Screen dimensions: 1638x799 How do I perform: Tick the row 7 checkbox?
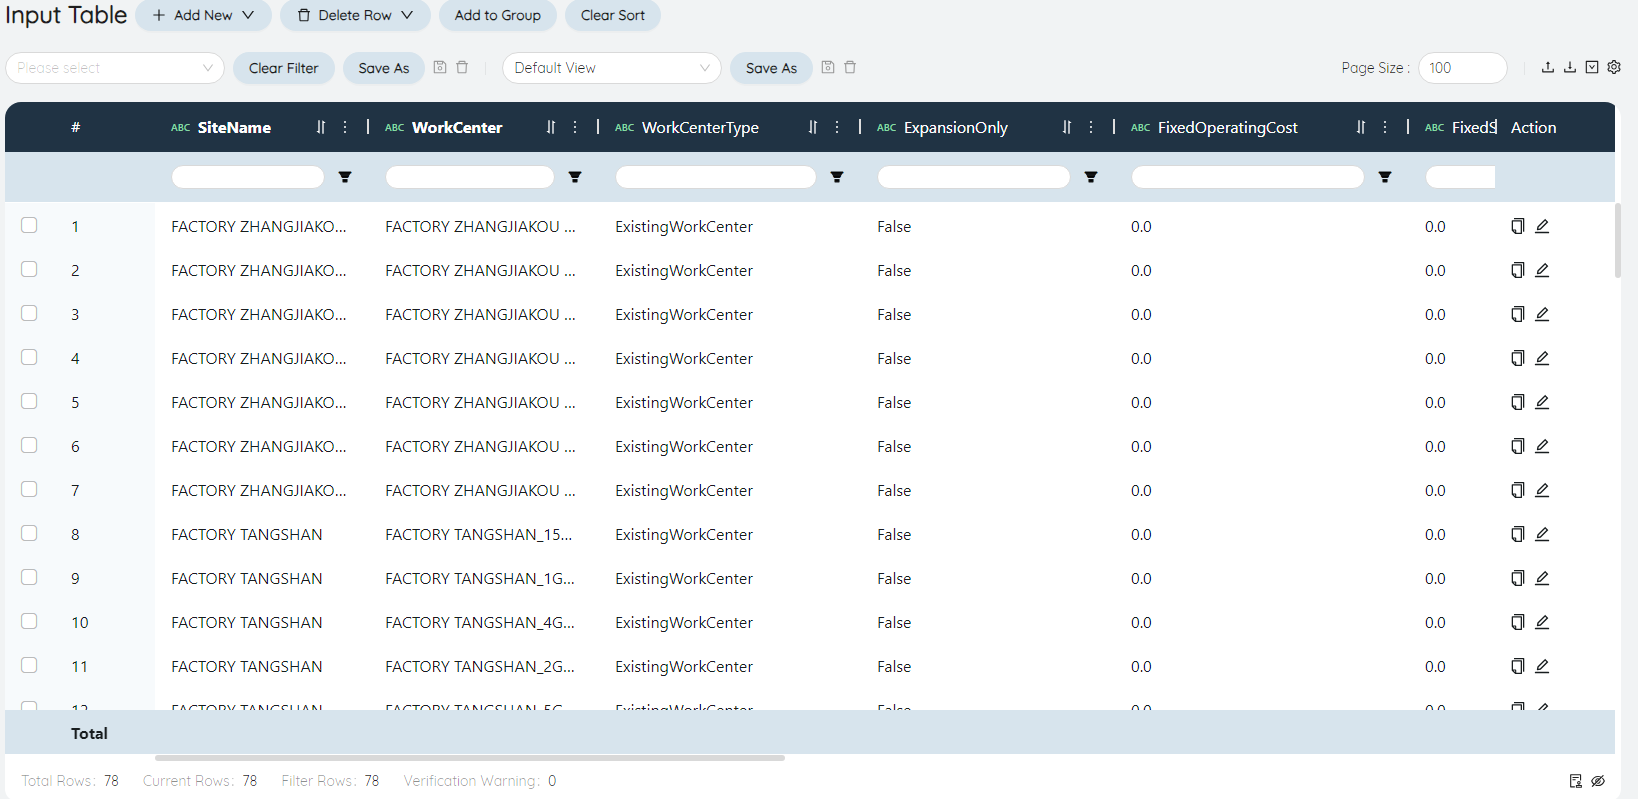click(x=29, y=489)
